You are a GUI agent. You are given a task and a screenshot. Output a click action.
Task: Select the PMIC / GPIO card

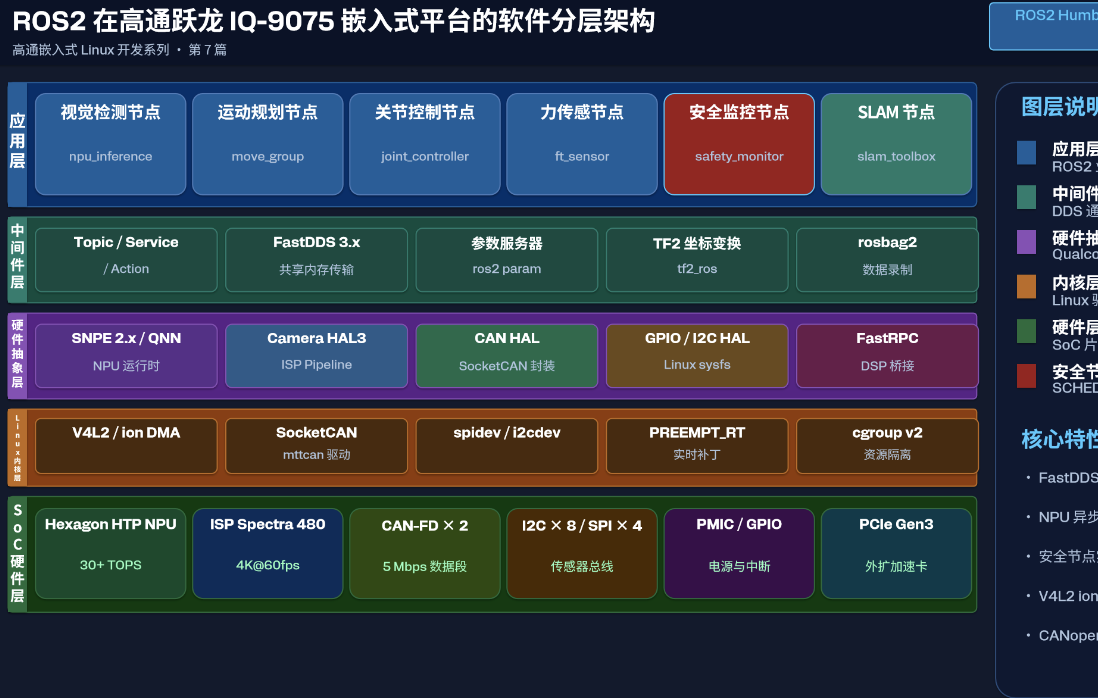click(x=739, y=554)
